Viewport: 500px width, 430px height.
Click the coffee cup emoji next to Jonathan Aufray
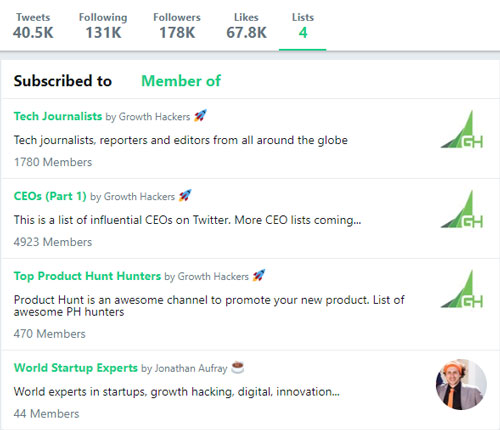[x=238, y=367]
